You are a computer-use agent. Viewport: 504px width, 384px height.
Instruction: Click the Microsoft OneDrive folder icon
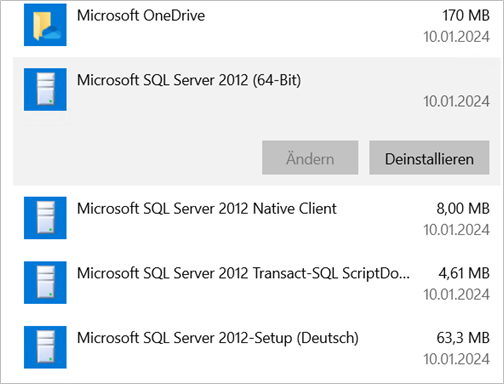coord(45,25)
